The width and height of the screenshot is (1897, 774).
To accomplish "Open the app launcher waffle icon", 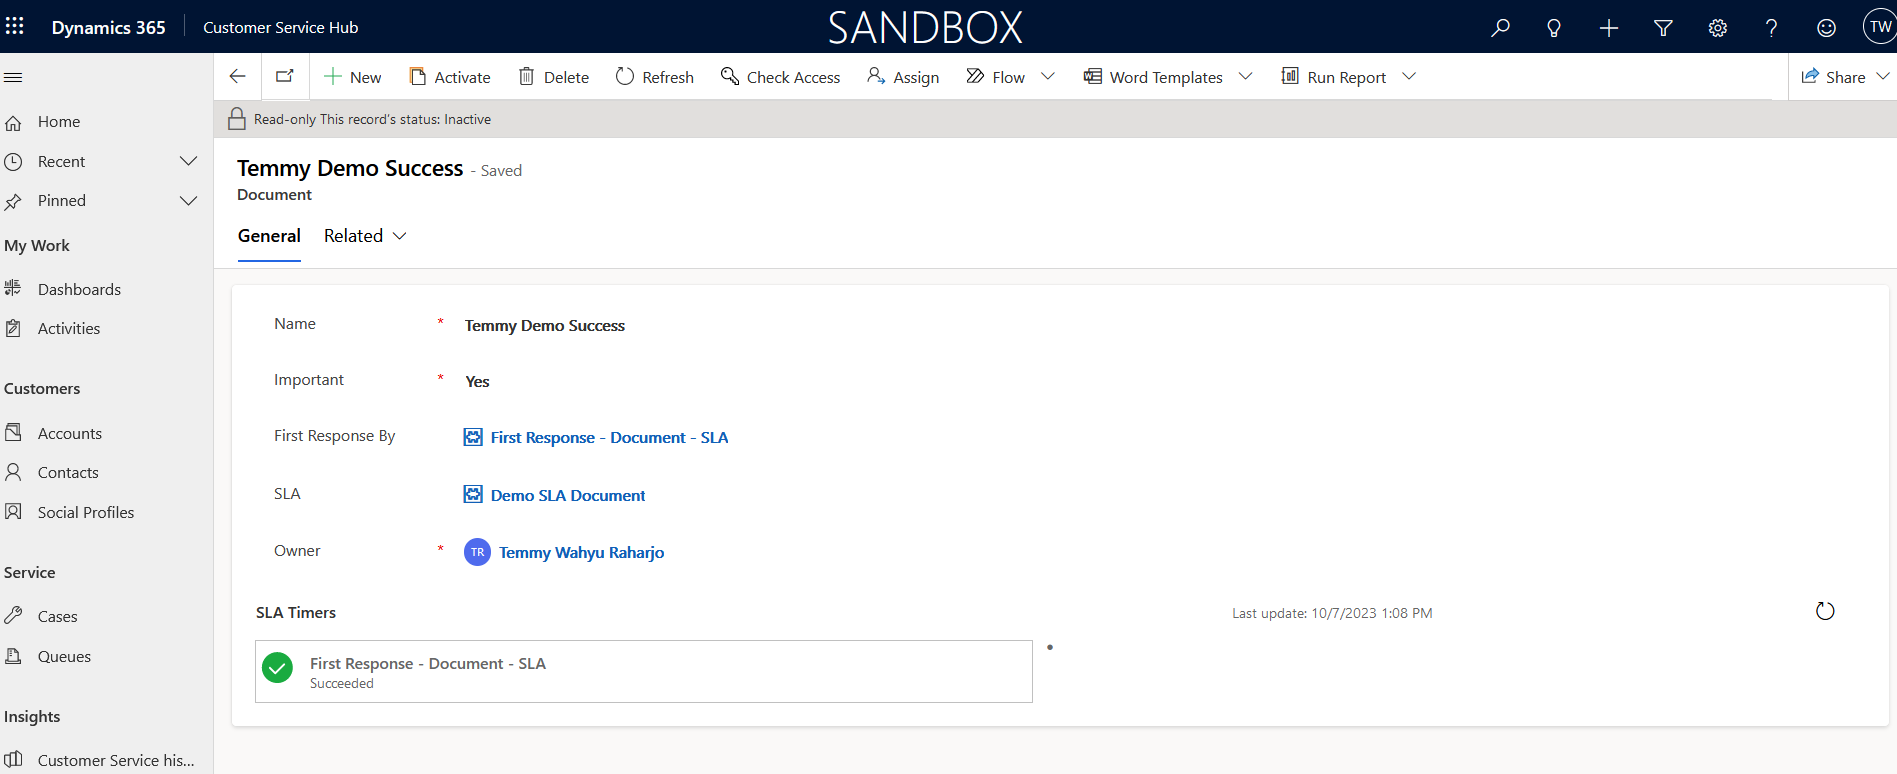I will tap(15, 26).
